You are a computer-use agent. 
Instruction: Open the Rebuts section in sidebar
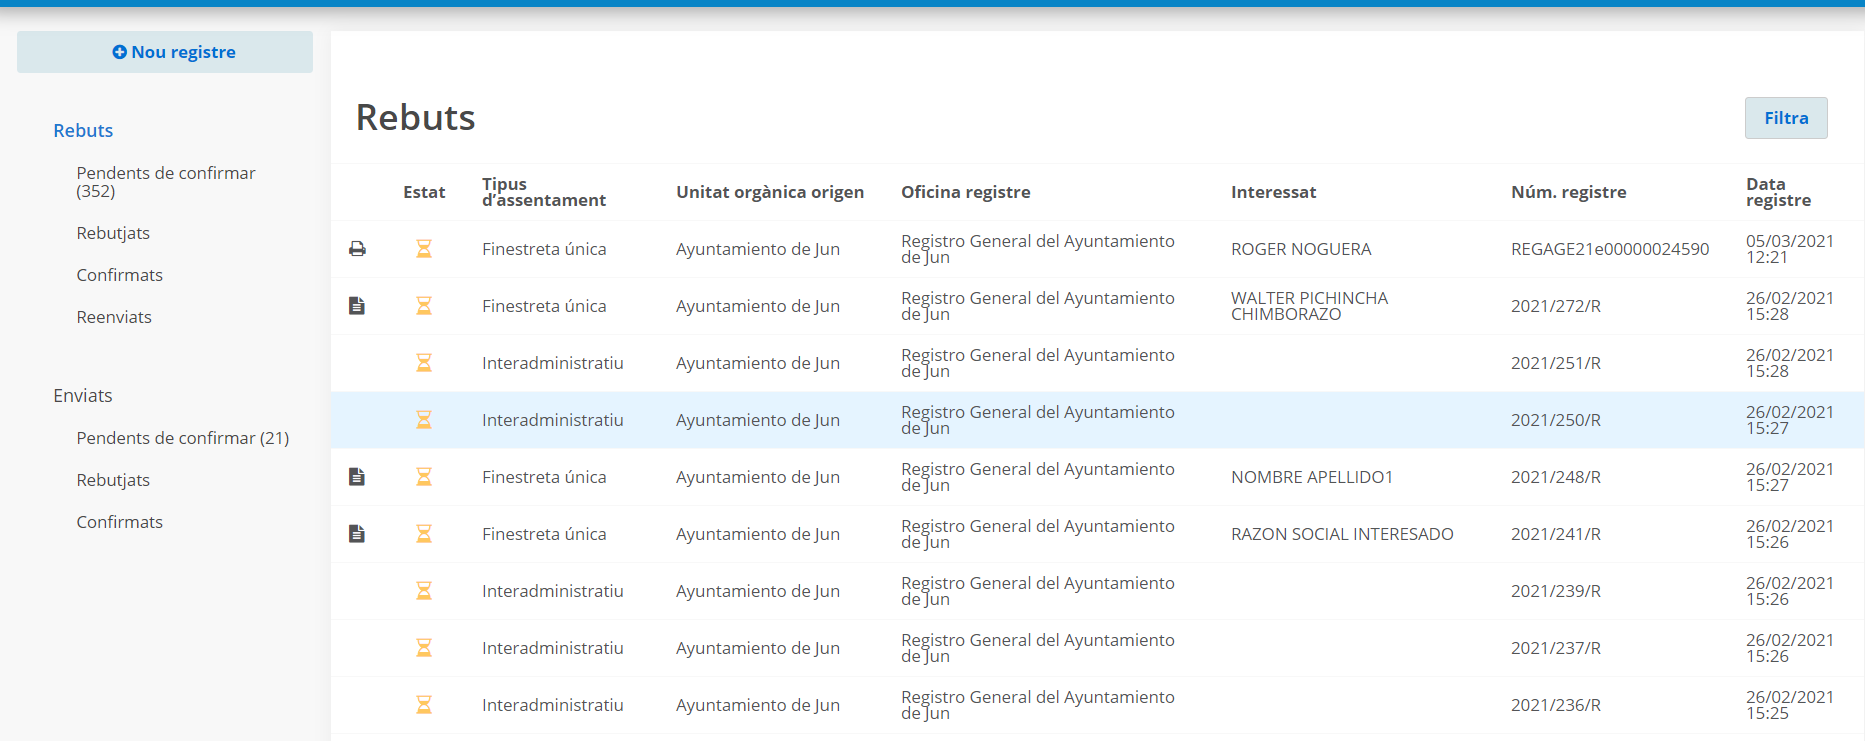(83, 131)
